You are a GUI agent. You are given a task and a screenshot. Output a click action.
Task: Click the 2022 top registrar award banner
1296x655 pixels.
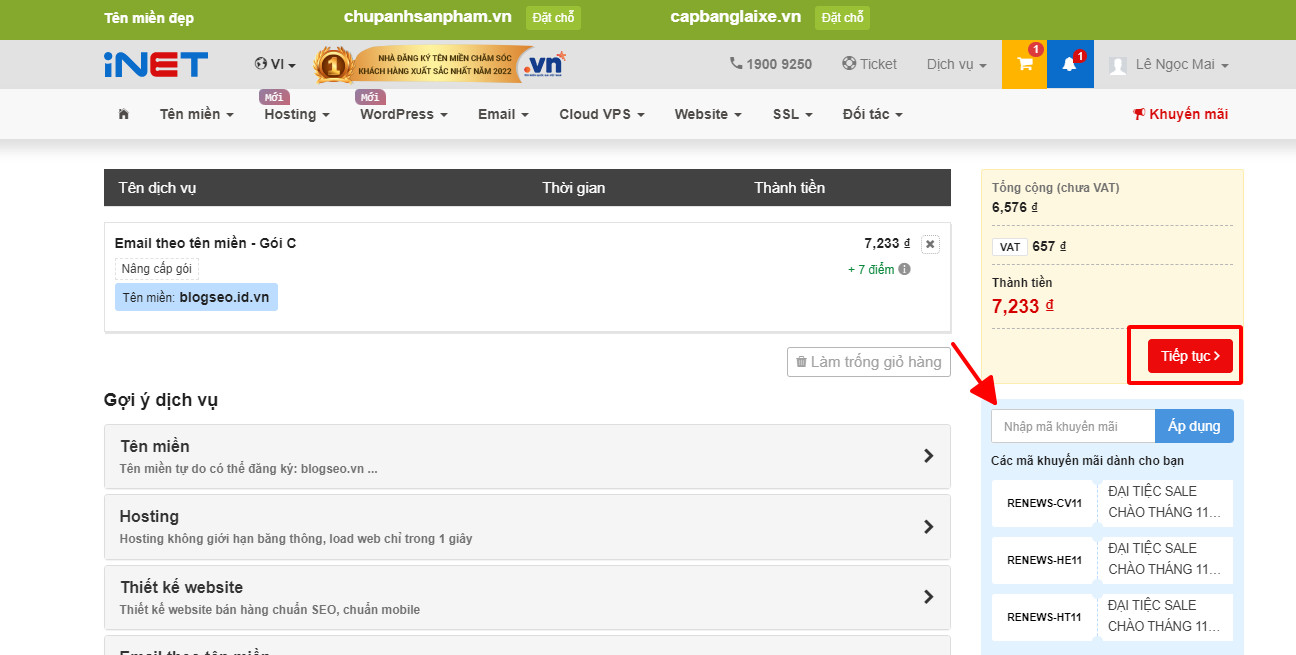click(x=439, y=65)
